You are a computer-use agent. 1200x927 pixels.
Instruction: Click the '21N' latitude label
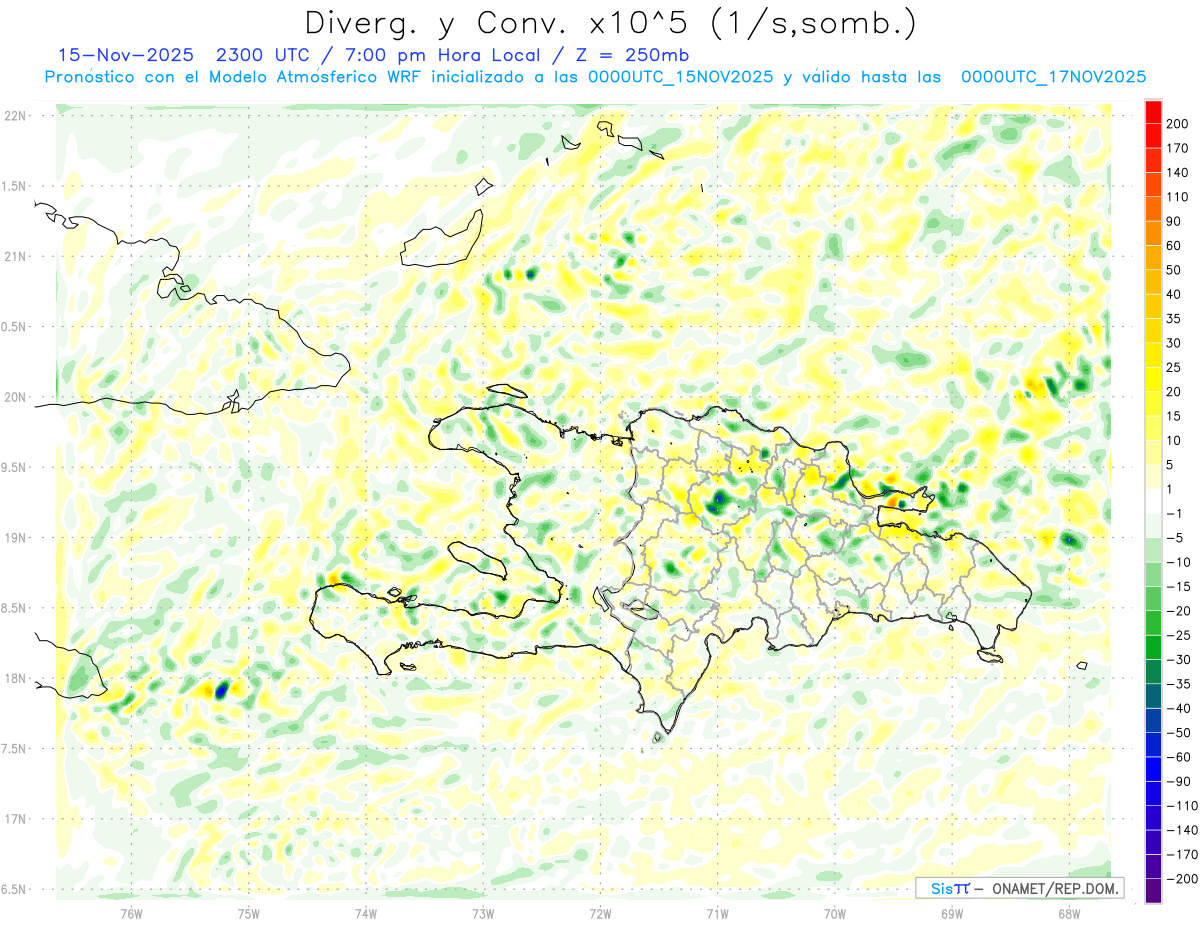pos(16,256)
